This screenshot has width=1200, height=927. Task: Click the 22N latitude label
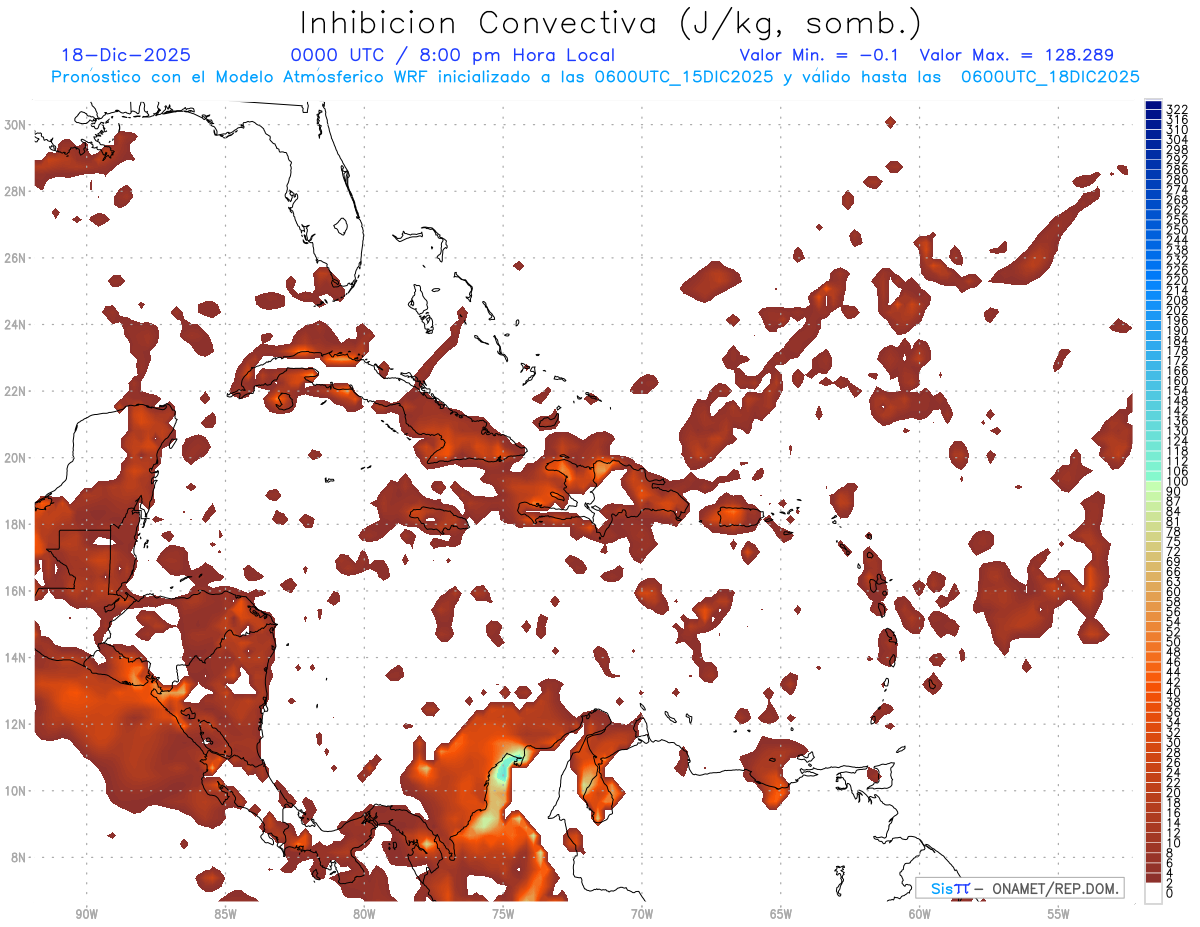[x=17, y=391]
